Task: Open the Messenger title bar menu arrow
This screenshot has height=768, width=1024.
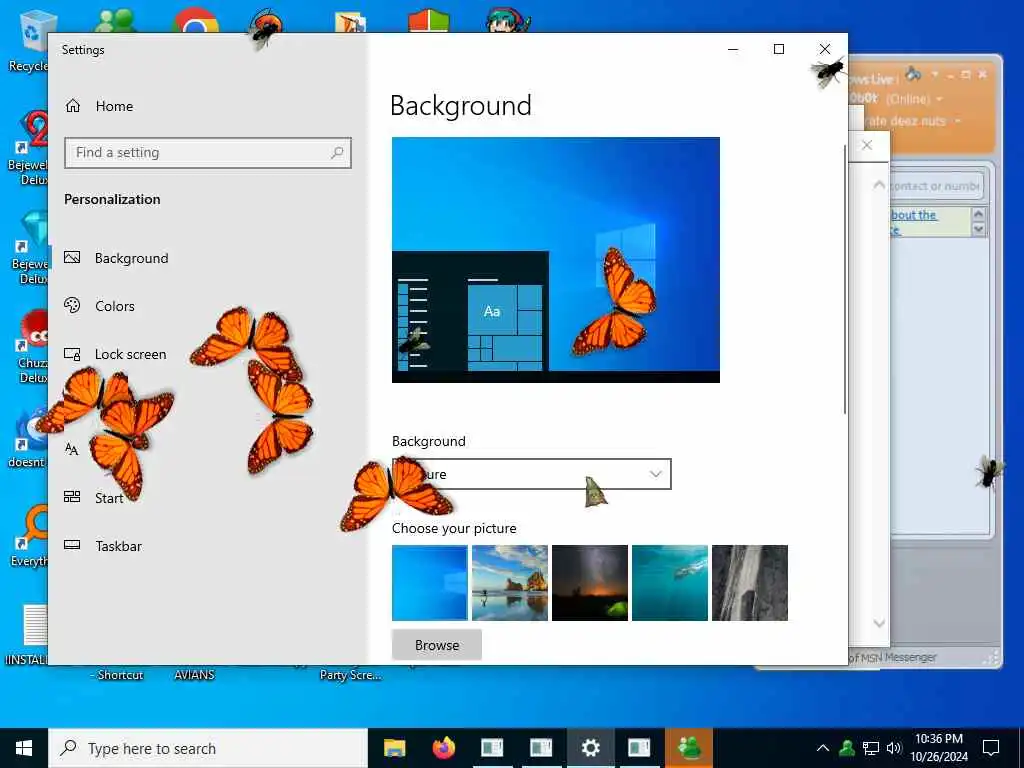Action: (935, 74)
